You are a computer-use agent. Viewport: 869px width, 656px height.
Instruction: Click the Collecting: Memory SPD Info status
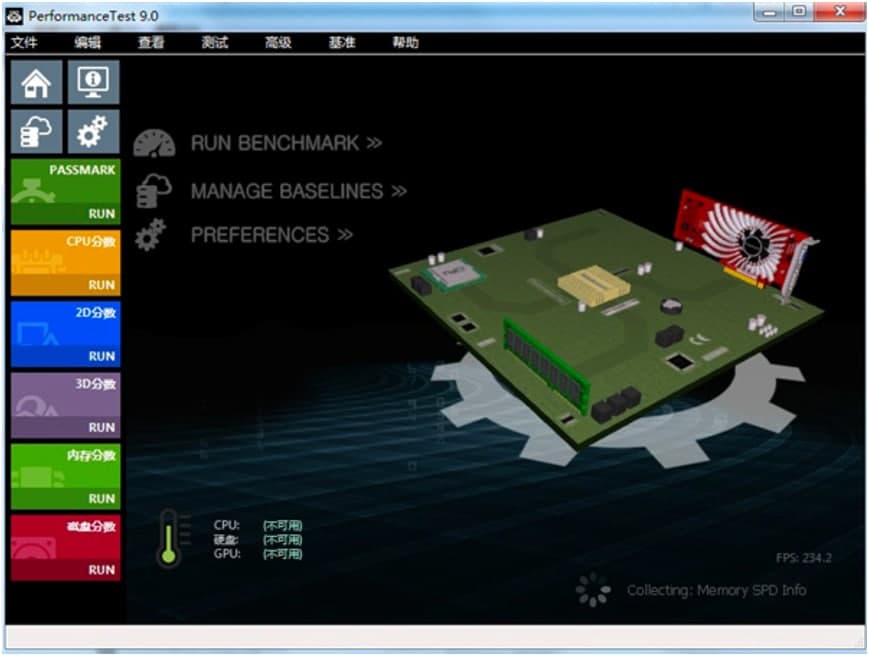coord(716,590)
